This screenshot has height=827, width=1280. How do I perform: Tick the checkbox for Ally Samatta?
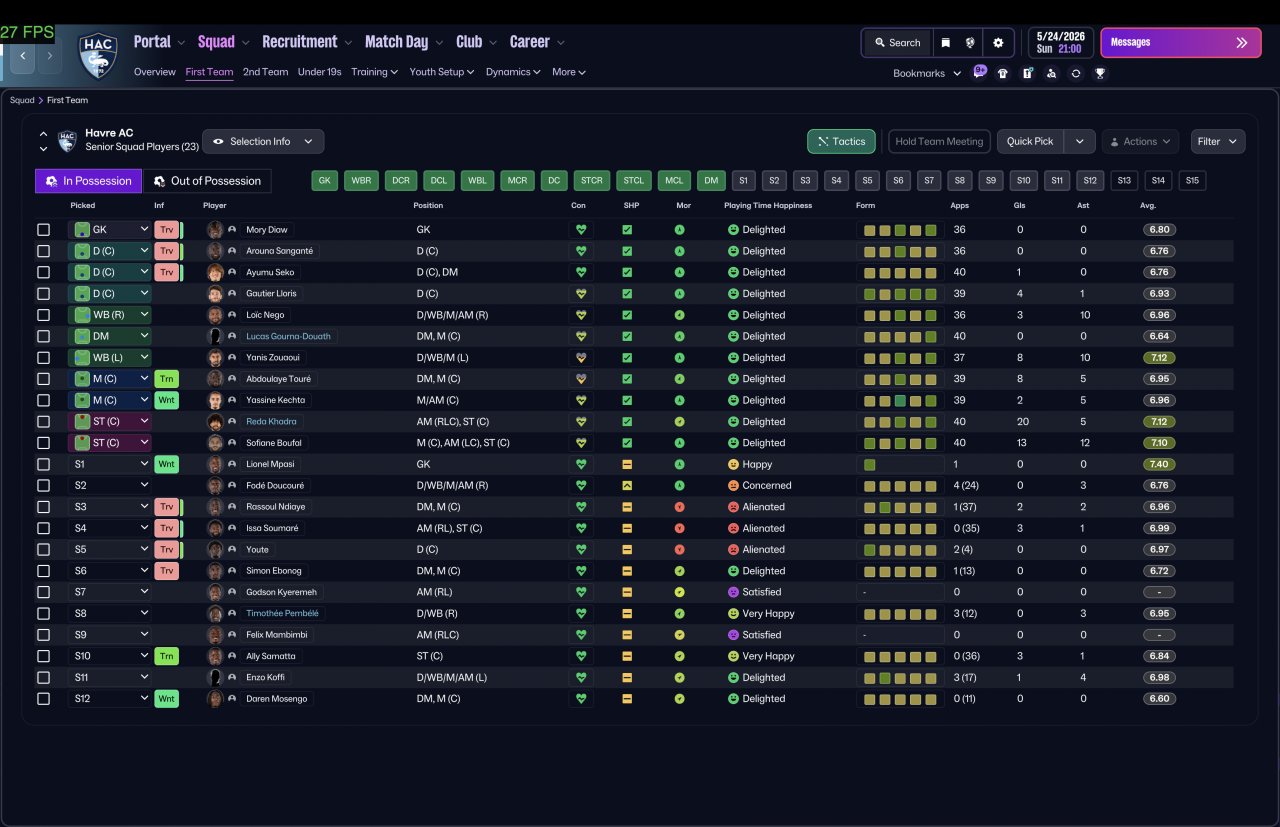point(43,656)
